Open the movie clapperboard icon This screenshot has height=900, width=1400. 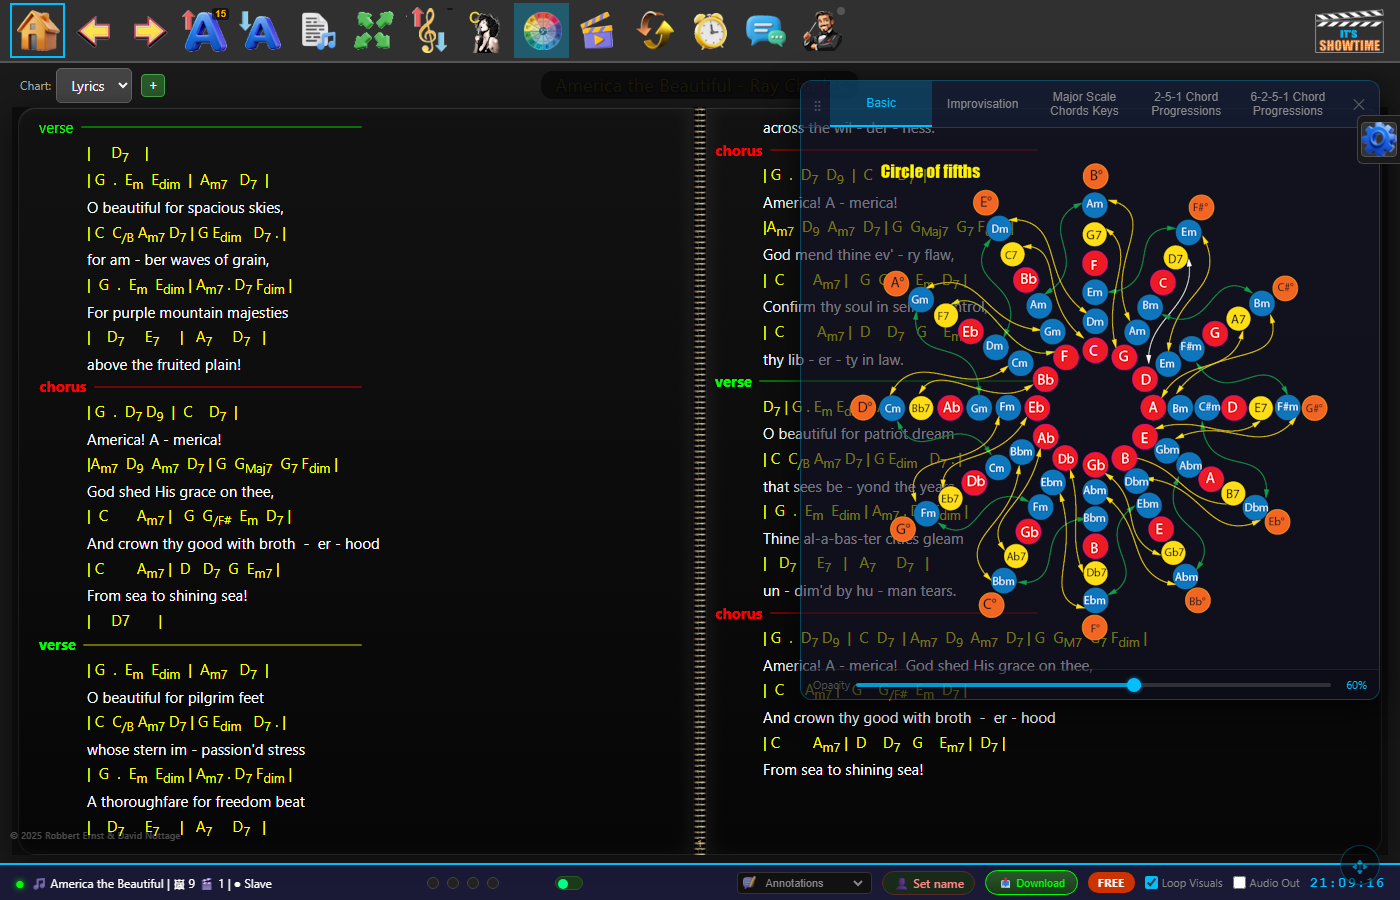point(597,31)
